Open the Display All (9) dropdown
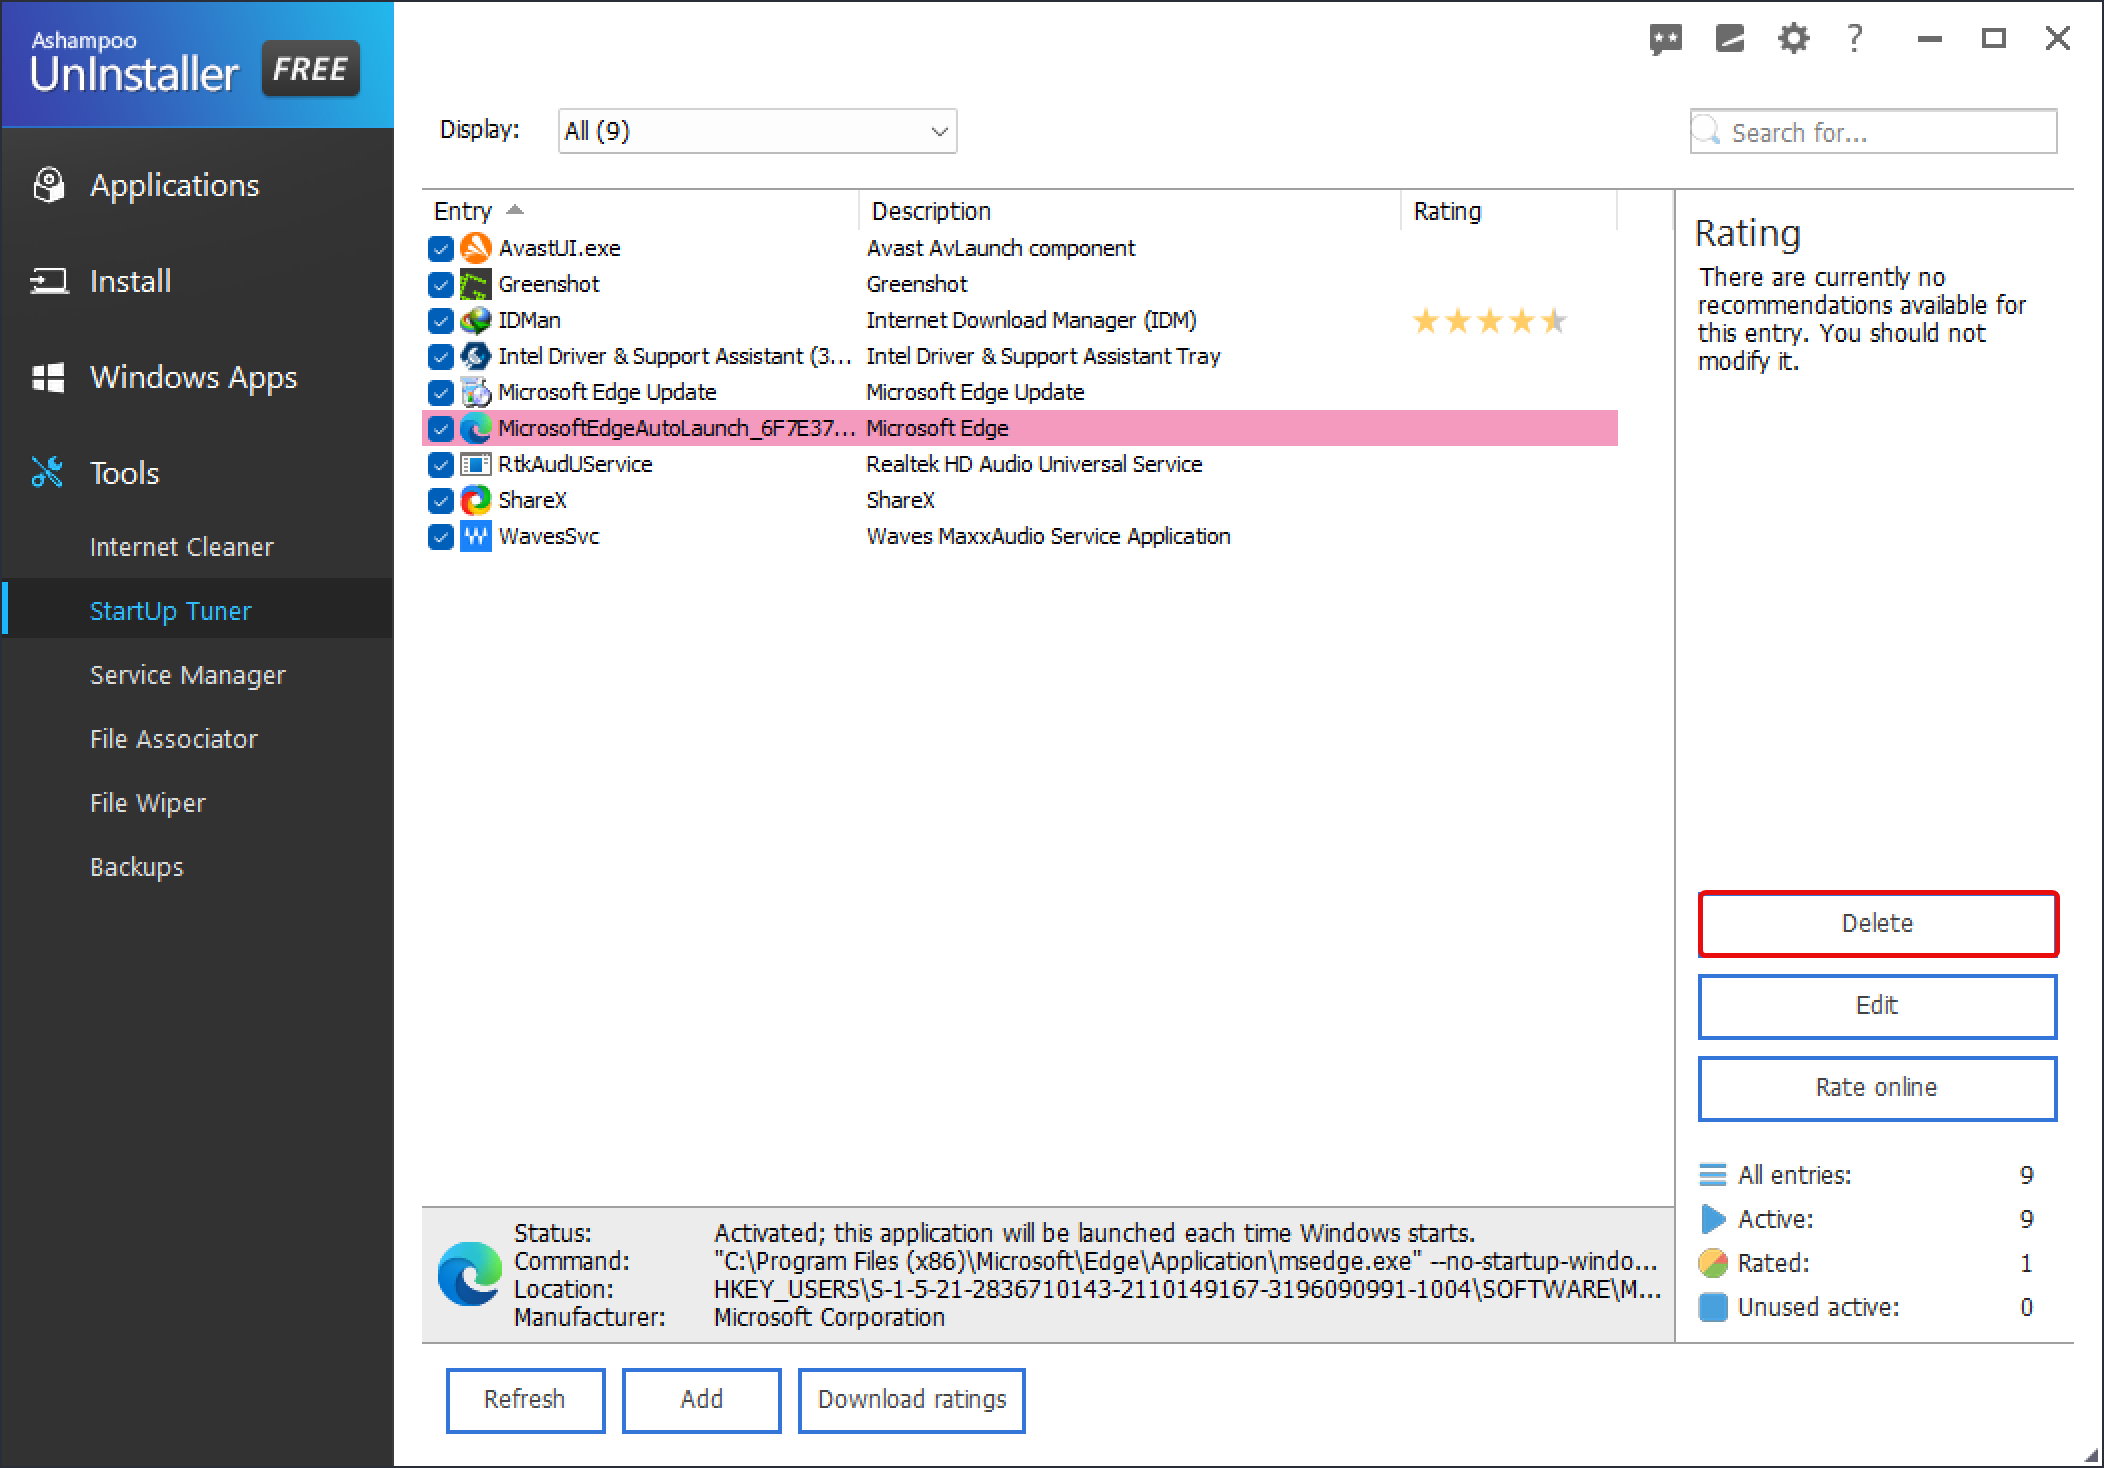2104x1468 pixels. point(757,131)
